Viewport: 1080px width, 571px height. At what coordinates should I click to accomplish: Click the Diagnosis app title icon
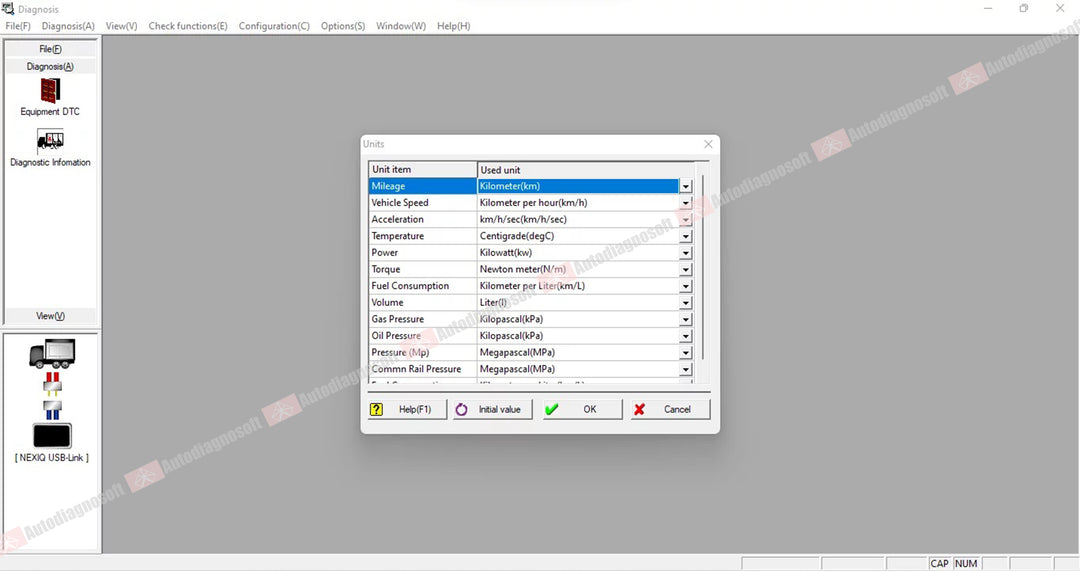8,9
